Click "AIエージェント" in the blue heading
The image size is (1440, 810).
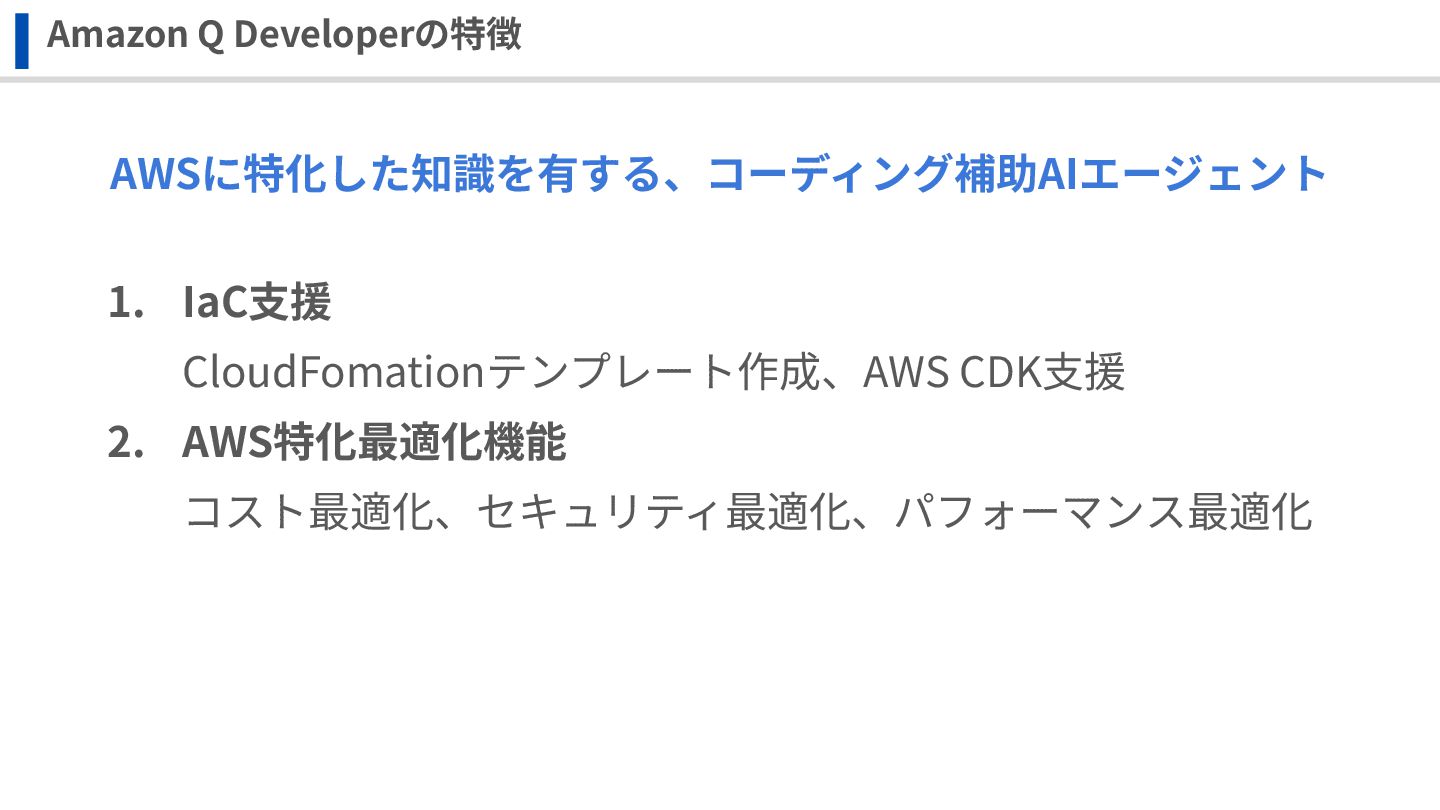(x=1181, y=174)
